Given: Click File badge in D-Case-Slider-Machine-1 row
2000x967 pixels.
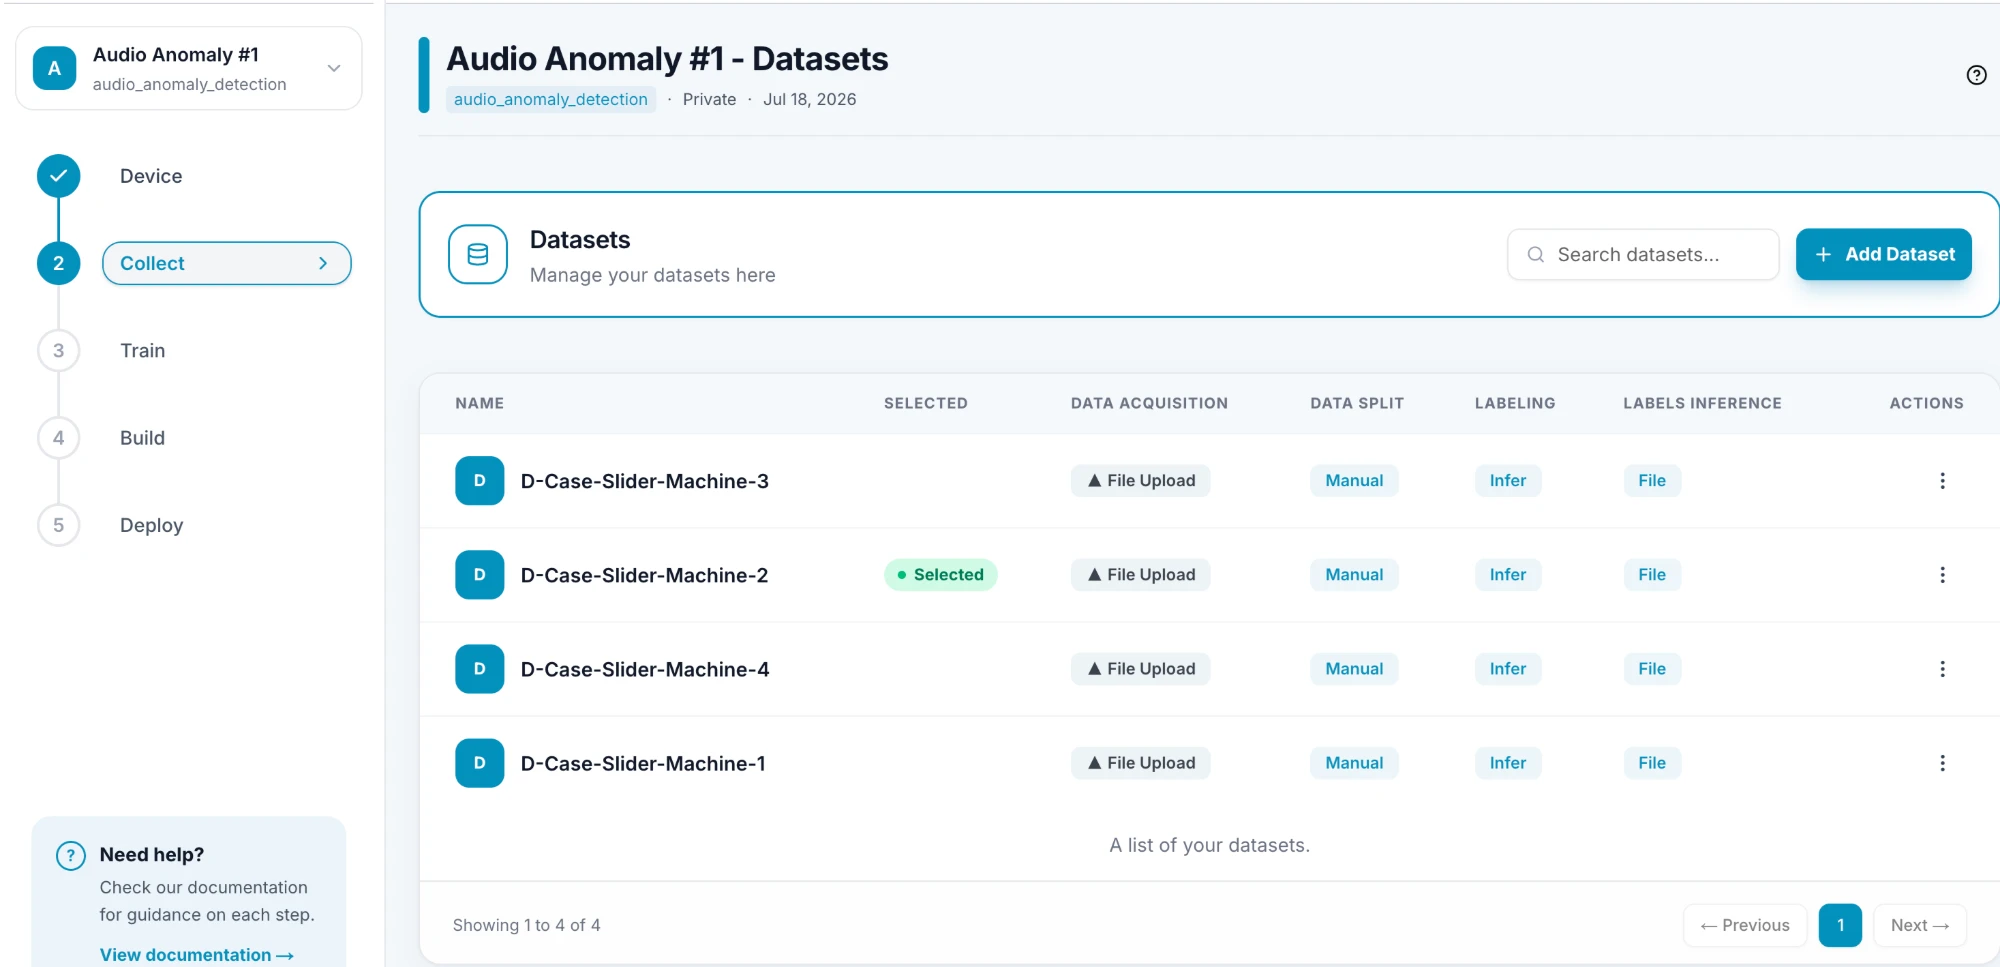Looking at the screenshot, I should pyautogui.click(x=1652, y=763).
